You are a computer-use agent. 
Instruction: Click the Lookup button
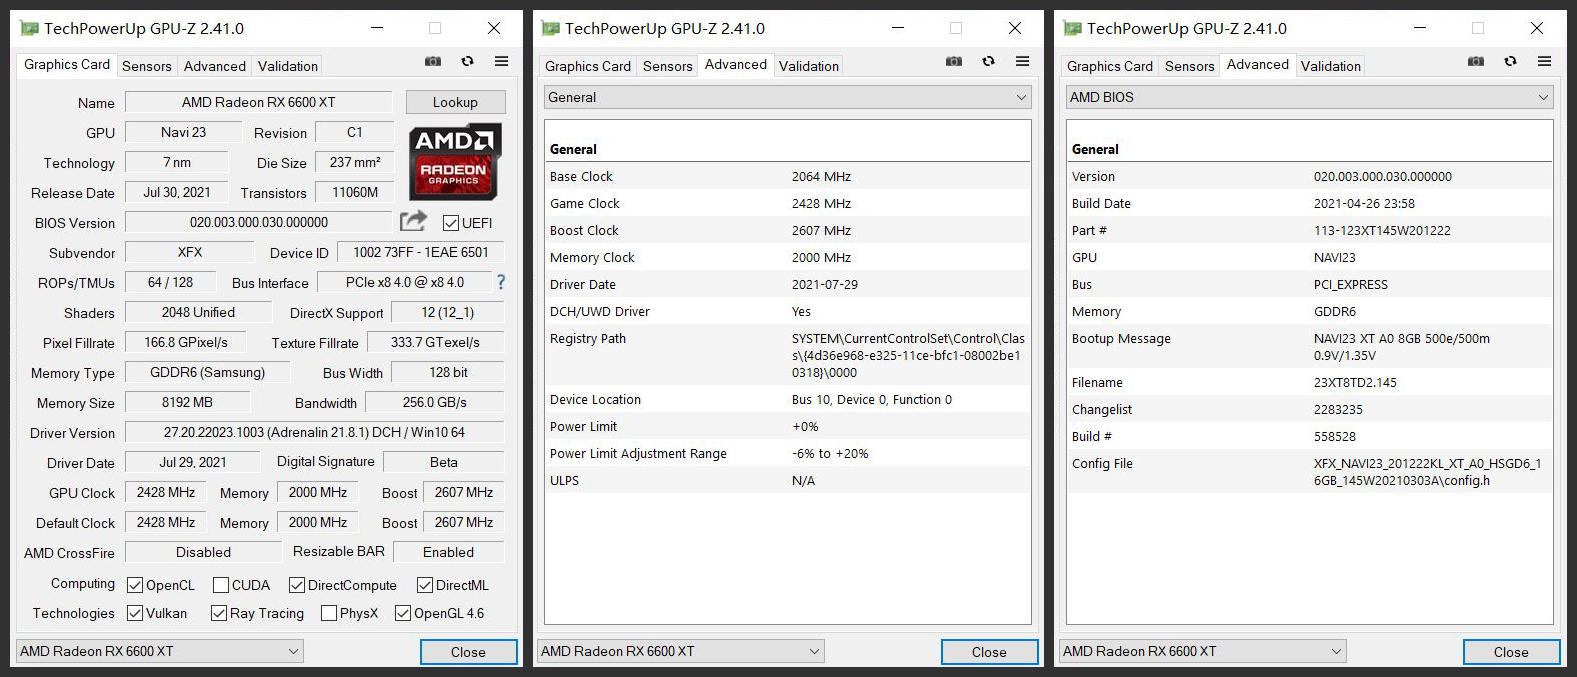[x=455, y=102]
